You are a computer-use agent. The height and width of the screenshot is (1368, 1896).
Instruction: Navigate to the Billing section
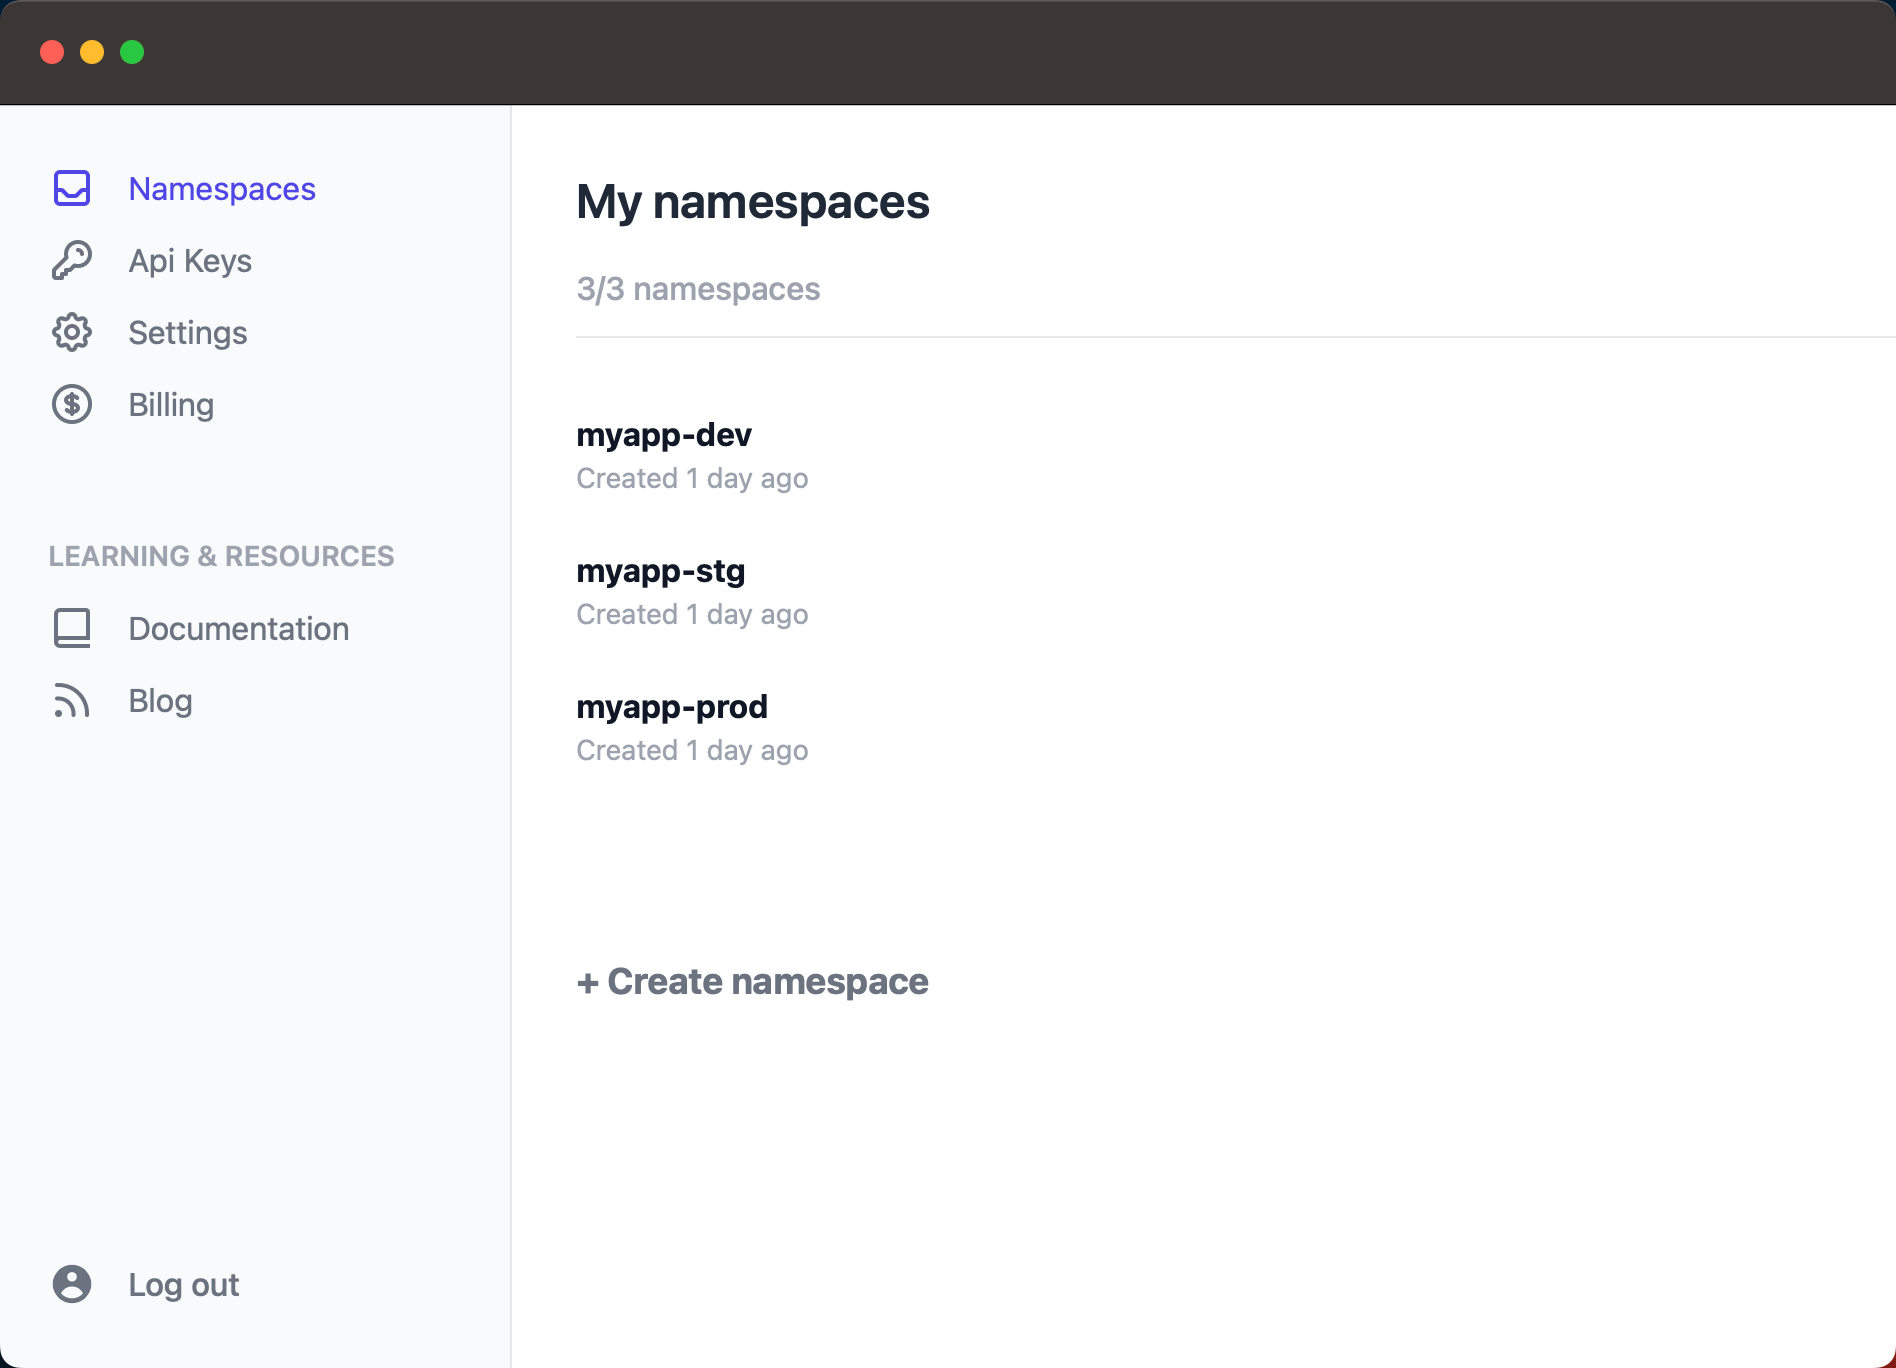click(x=171, y=404)
